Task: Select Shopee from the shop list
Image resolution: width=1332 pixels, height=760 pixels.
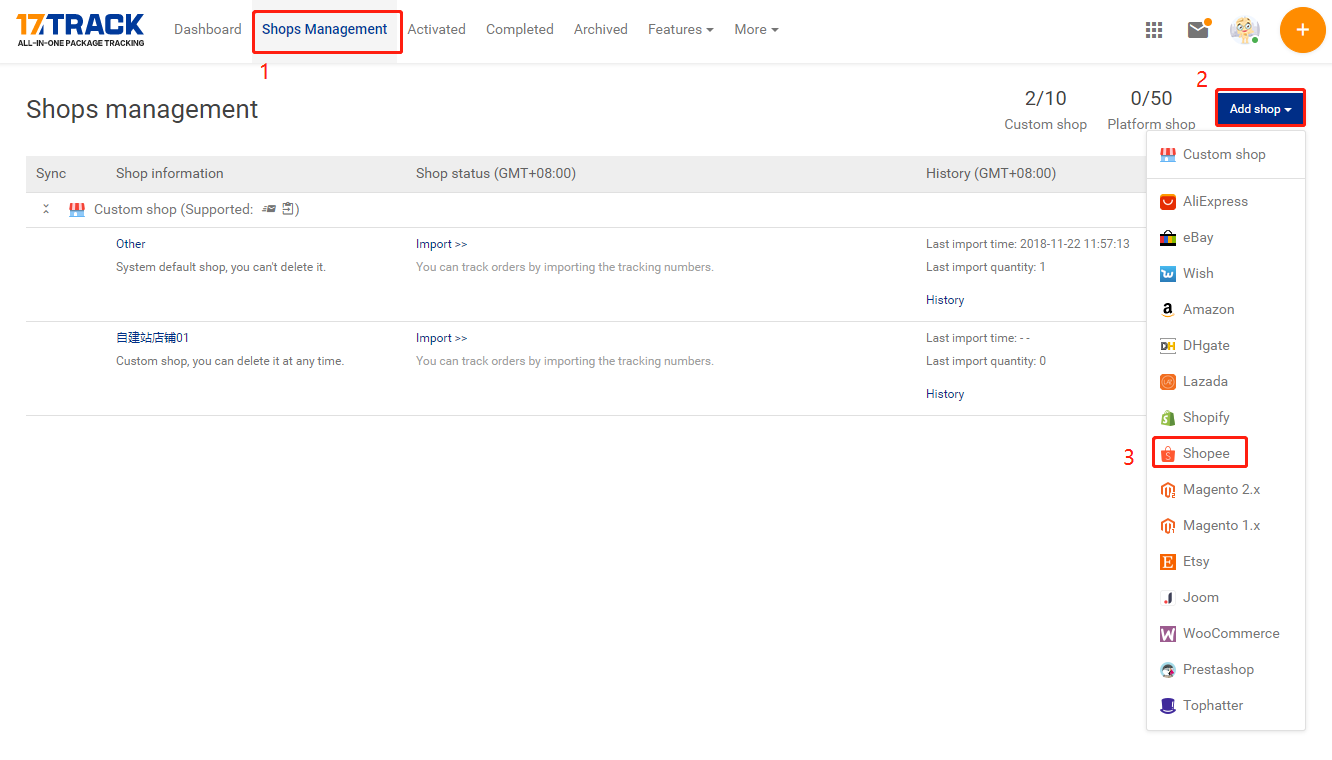Action: 1226,454
